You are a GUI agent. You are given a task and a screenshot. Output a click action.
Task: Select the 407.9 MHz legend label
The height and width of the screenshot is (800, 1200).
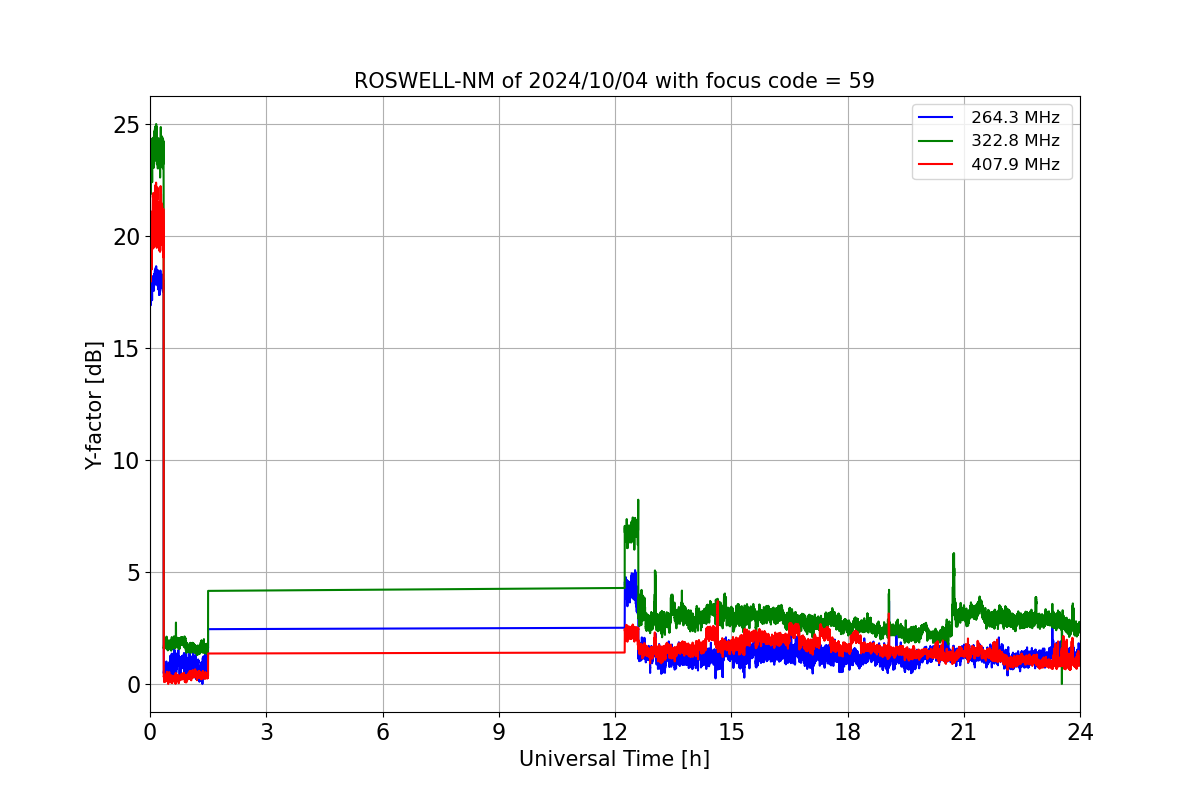tap(1015, 165)
